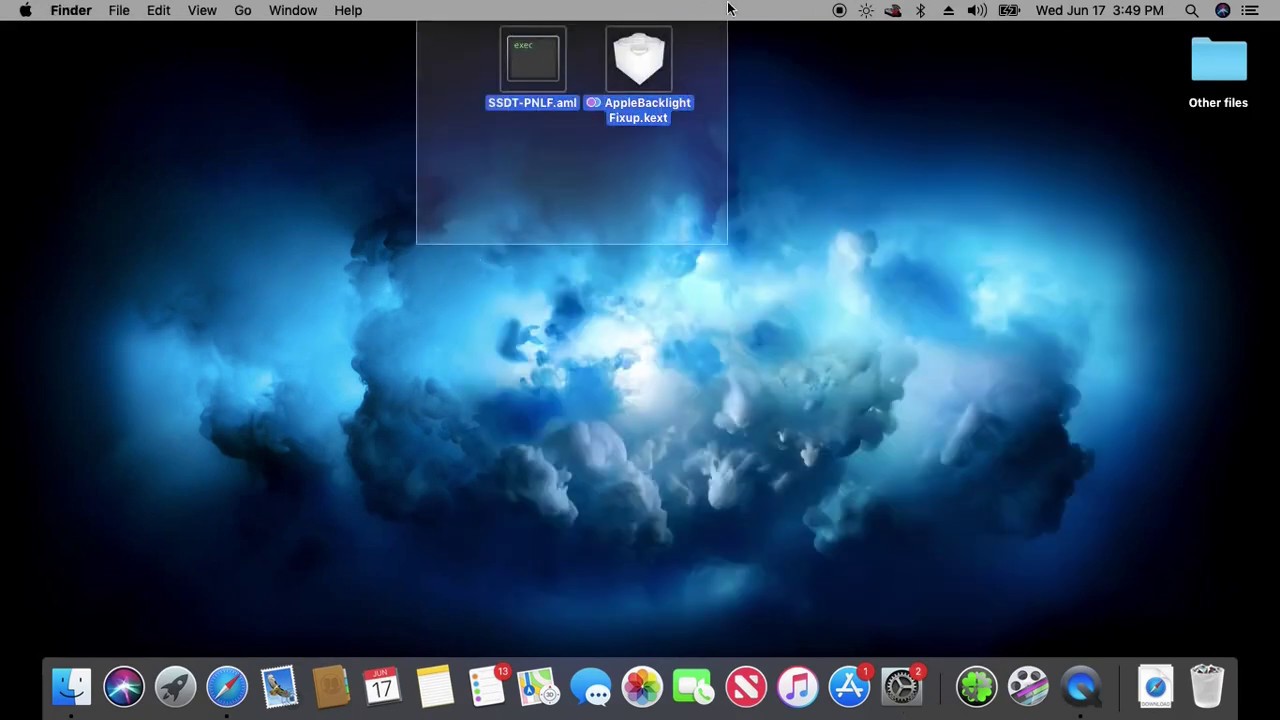Open Launchpad rocket icon in Dock
The height and width of the screenshot is (720, 1280).
click(175, 687)
